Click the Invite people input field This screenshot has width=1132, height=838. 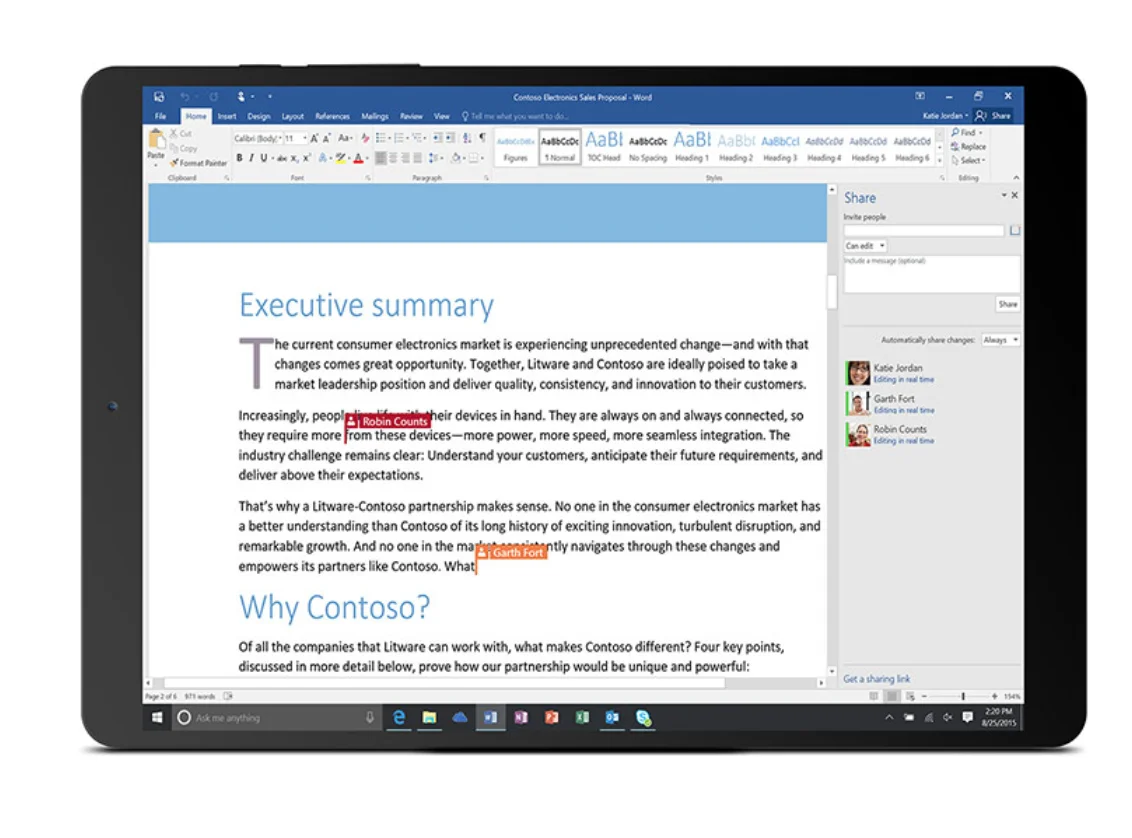pos(924,230)
